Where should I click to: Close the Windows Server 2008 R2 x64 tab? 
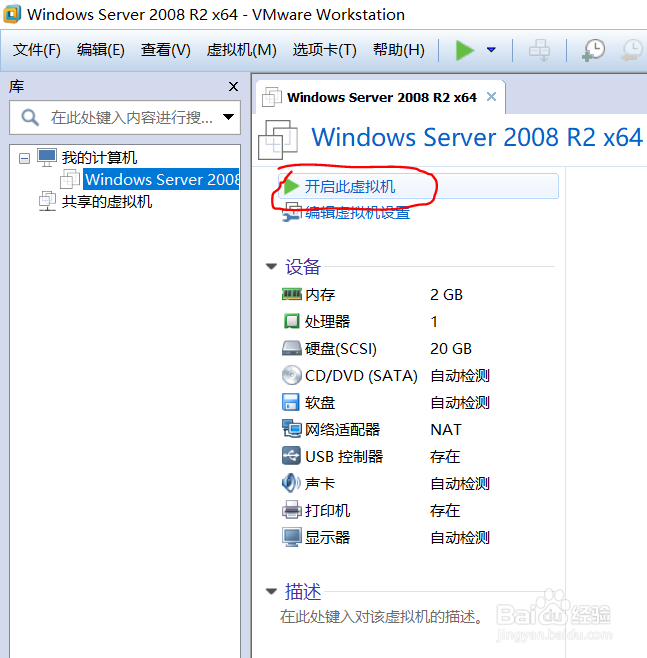click(491, 97)
